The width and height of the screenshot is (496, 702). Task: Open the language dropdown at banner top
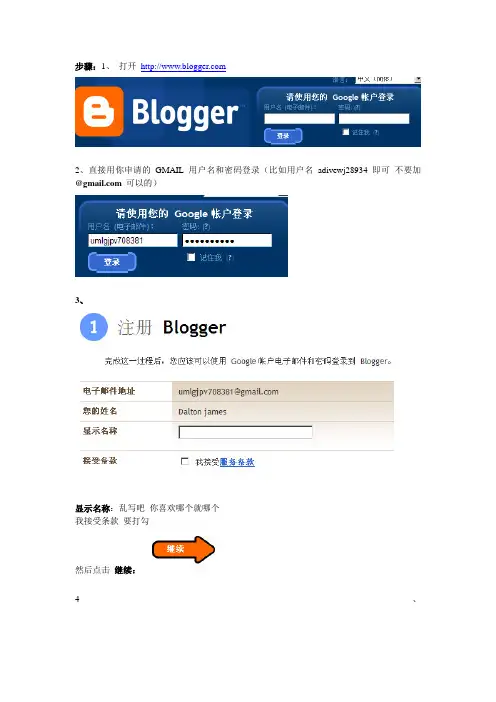coord(388,80)
